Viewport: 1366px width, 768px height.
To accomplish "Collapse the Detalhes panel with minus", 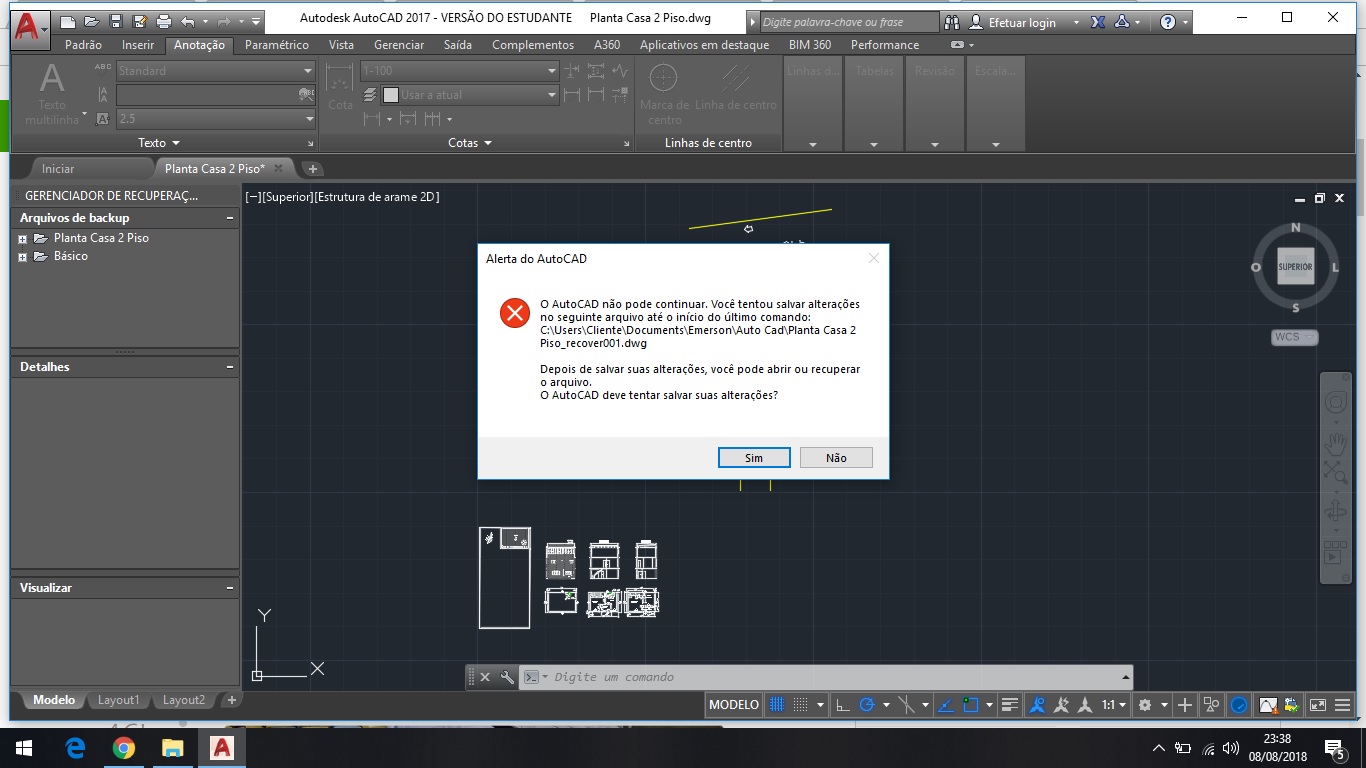I will click(x=230, y=367).
